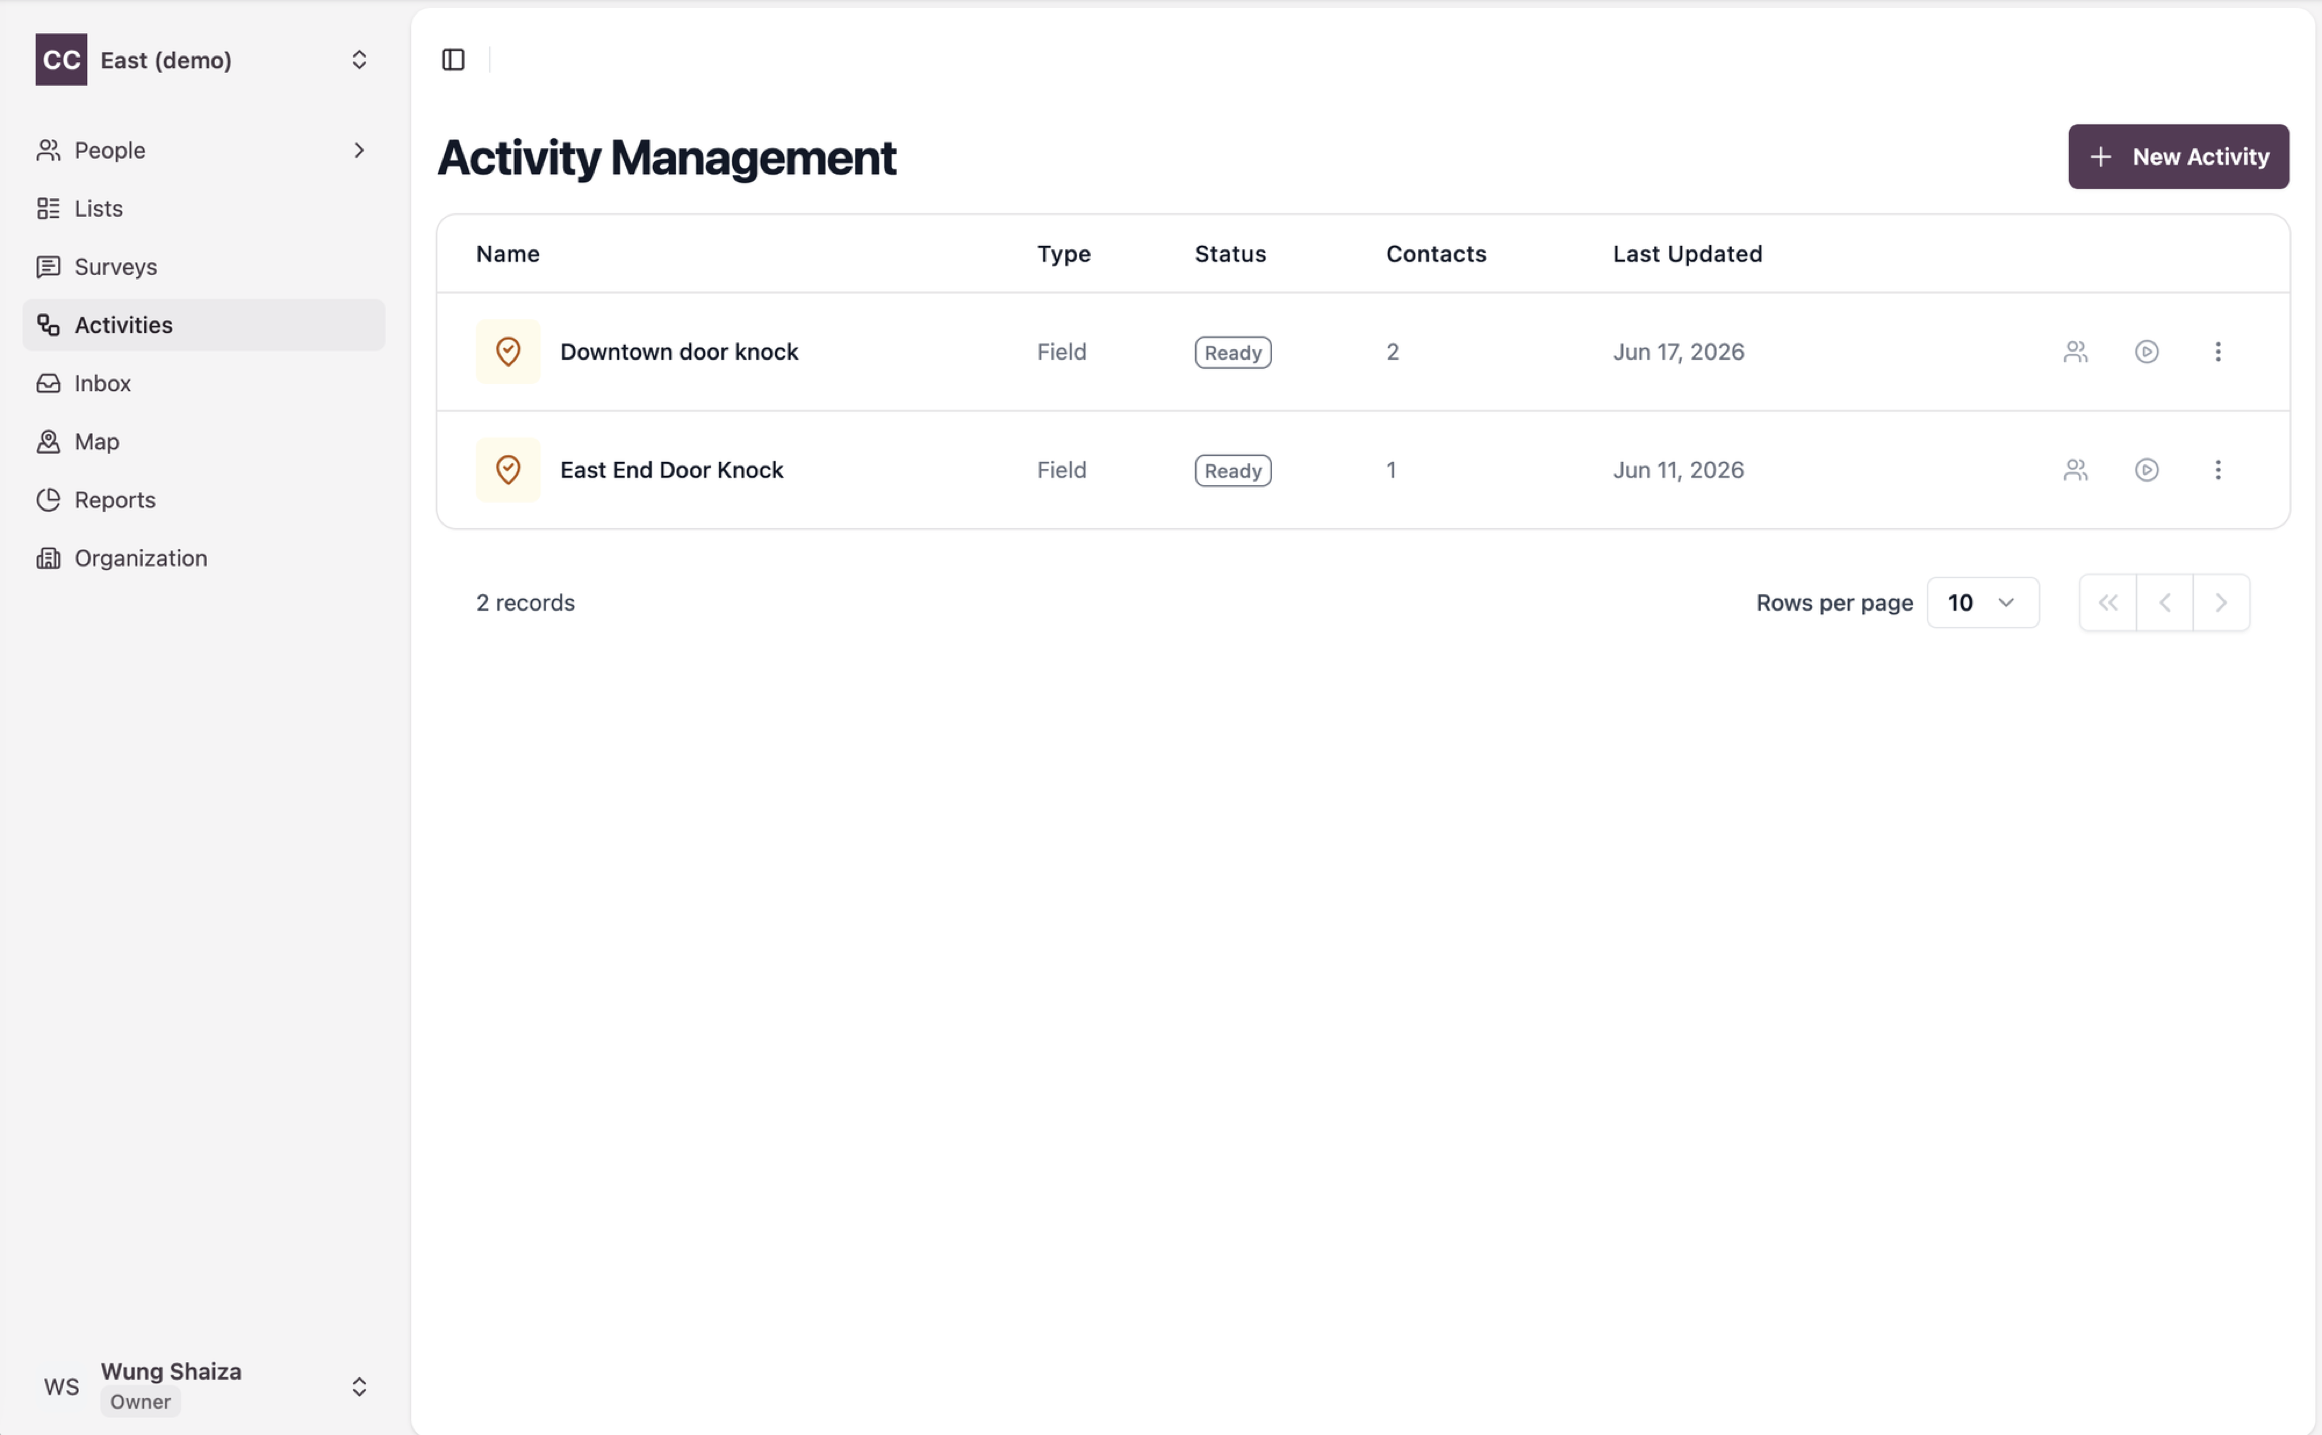The width and height of the screenshot is (2322, 1435).
Task: Click the Lists sidebar icon
Action: coord(48,208)
